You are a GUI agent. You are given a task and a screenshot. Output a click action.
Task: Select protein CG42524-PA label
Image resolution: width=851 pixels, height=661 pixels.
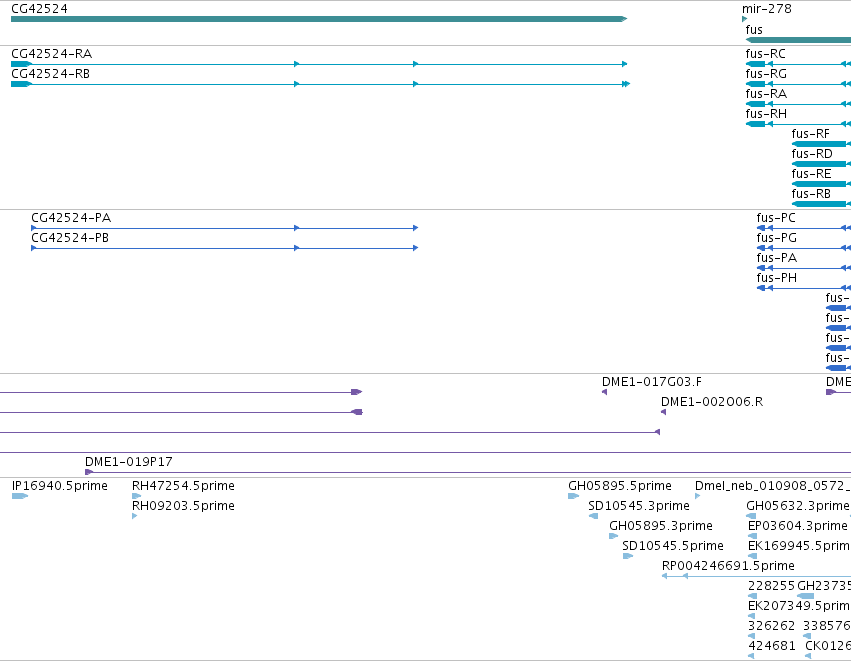pos(71,218)
